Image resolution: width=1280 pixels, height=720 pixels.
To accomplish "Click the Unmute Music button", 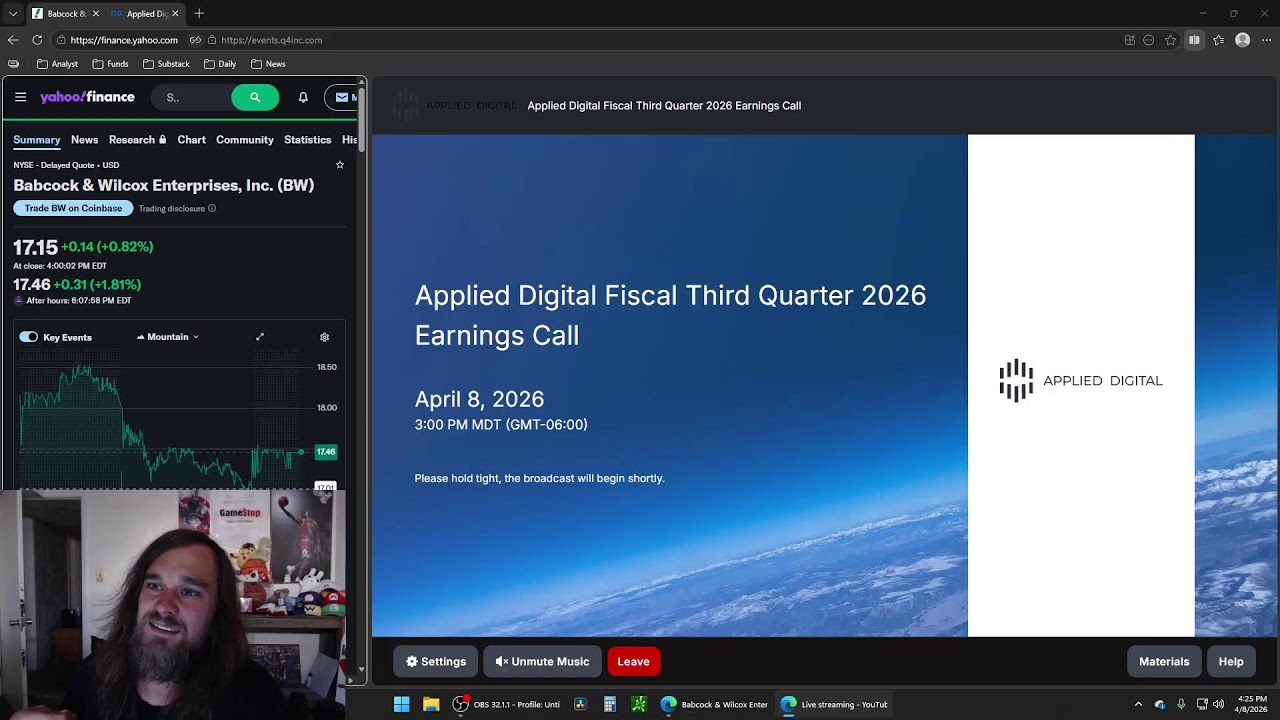I will 542,661.
